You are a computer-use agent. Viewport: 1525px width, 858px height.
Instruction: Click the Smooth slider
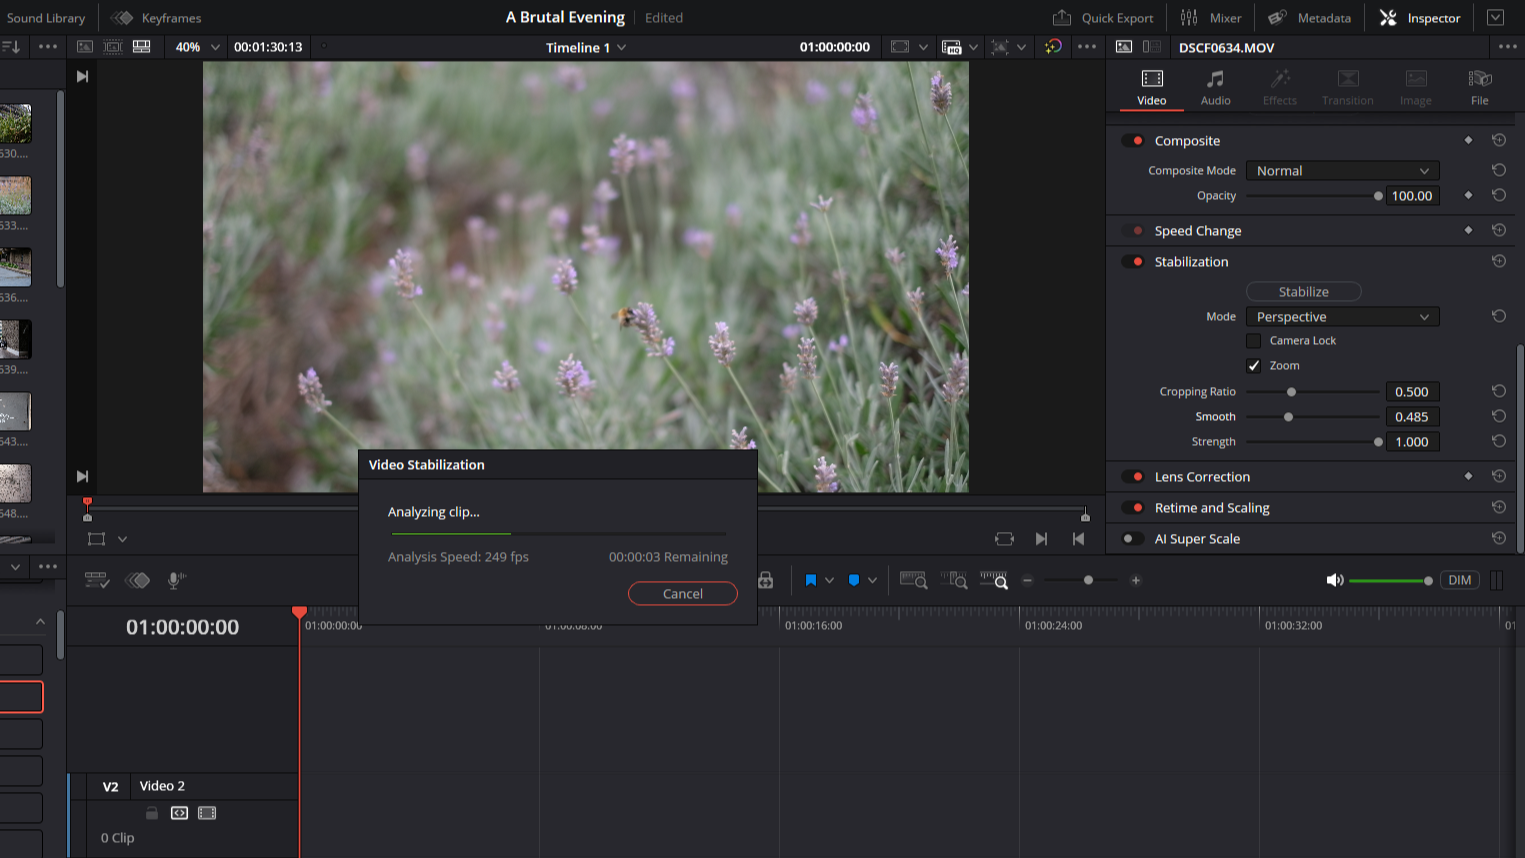click(x=1313, y=417)
